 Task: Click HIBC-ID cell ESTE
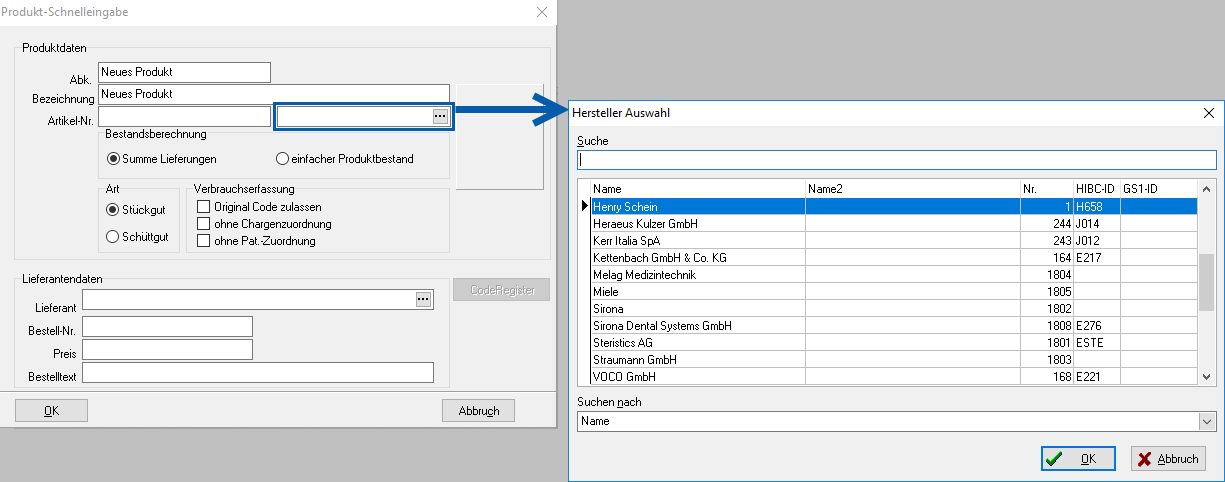click(x=1097, y=343)
